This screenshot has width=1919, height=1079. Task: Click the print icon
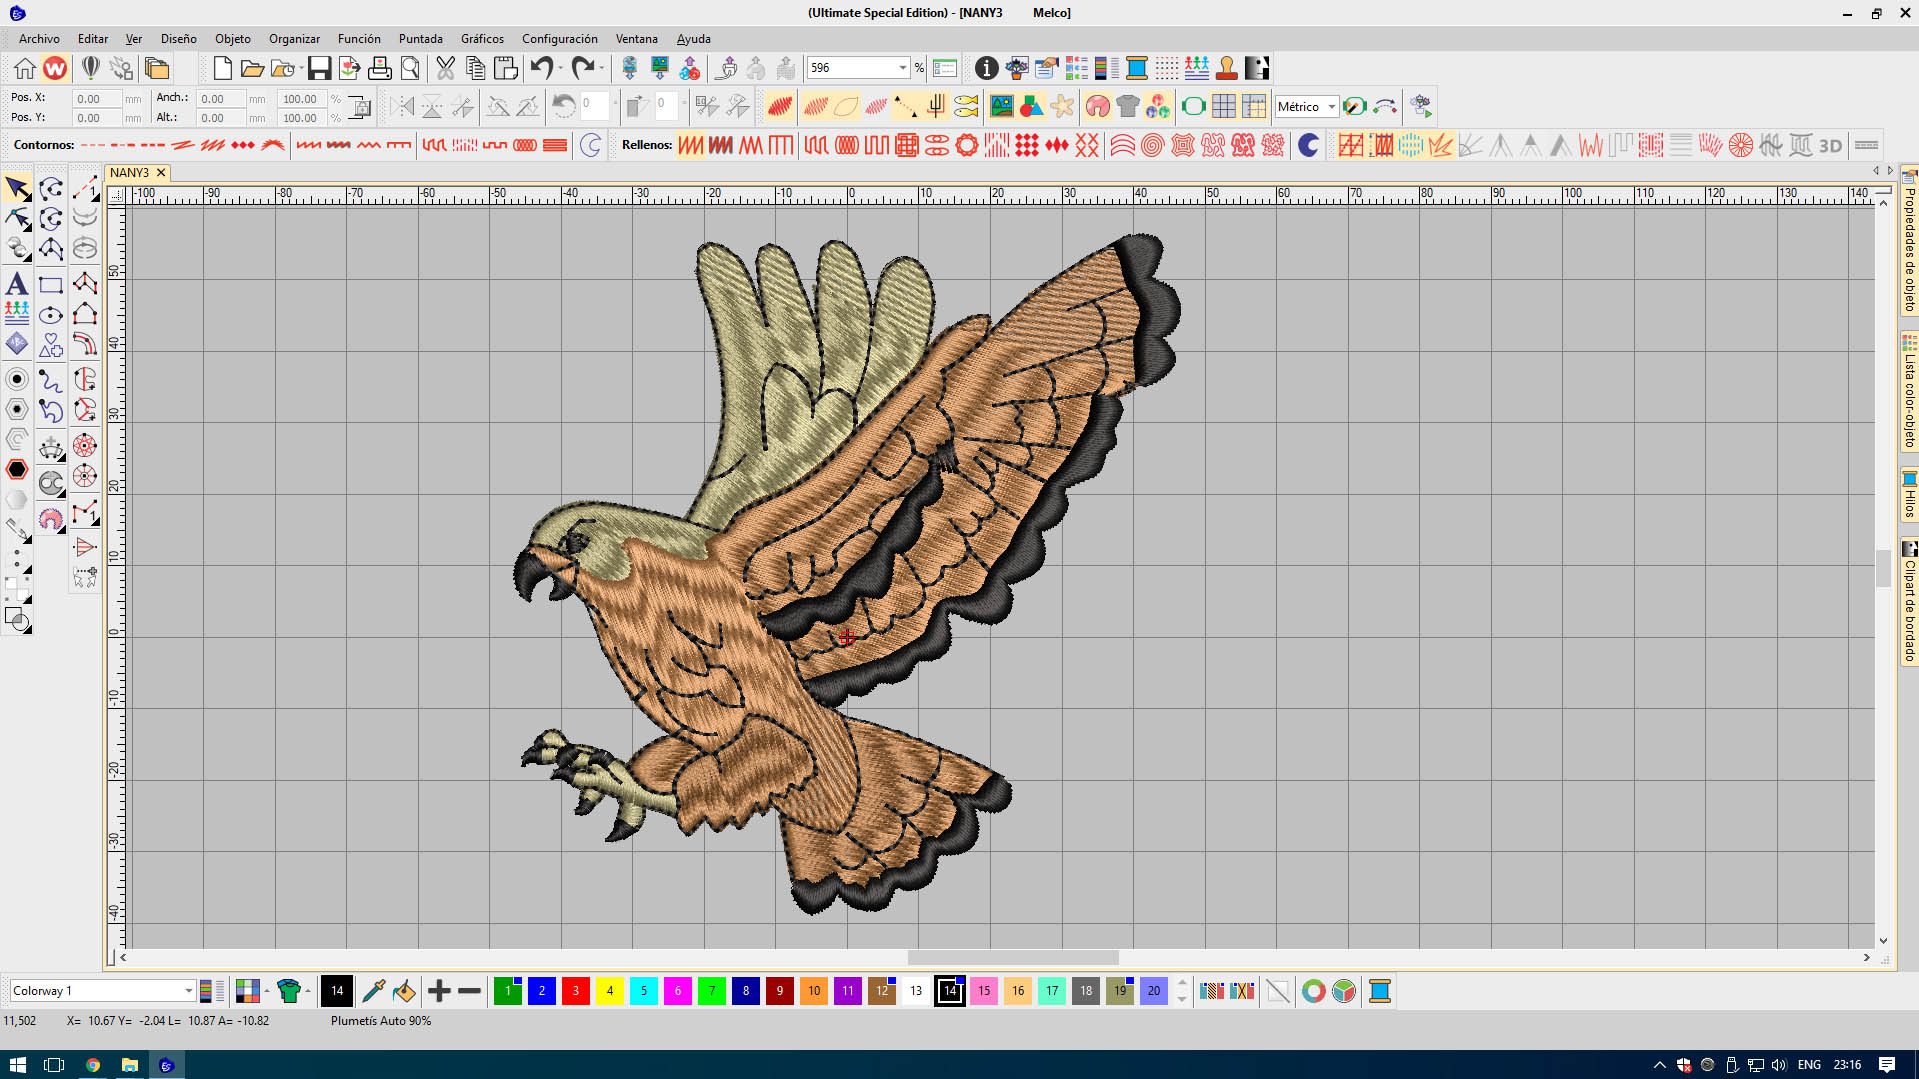[x=380, y=68]
